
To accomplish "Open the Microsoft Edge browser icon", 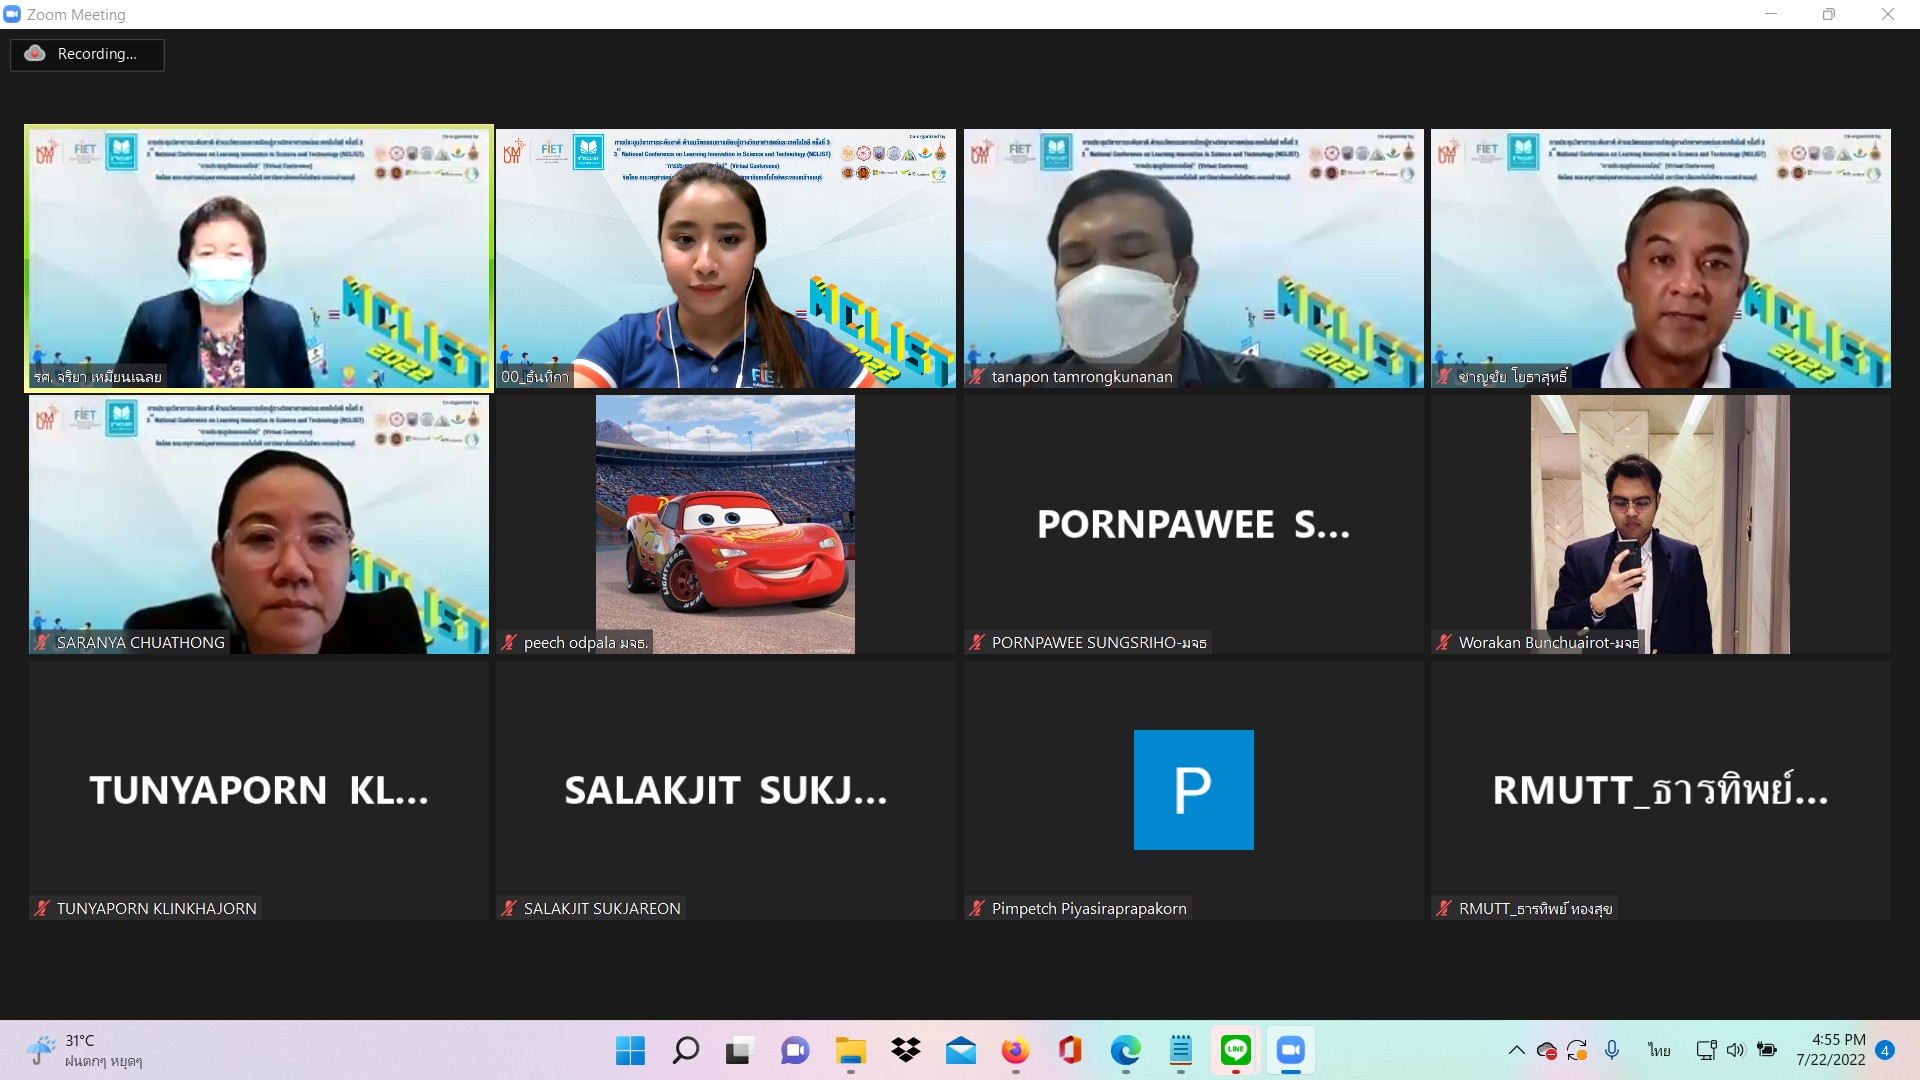I will [x=1125, y=1050].
